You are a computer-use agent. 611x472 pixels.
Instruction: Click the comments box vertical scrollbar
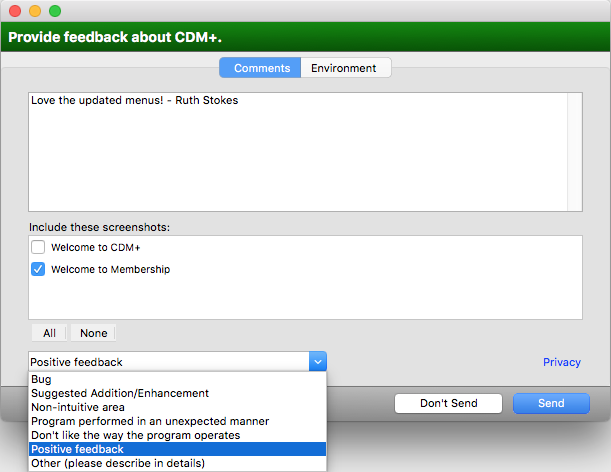[x=574, y=152]
